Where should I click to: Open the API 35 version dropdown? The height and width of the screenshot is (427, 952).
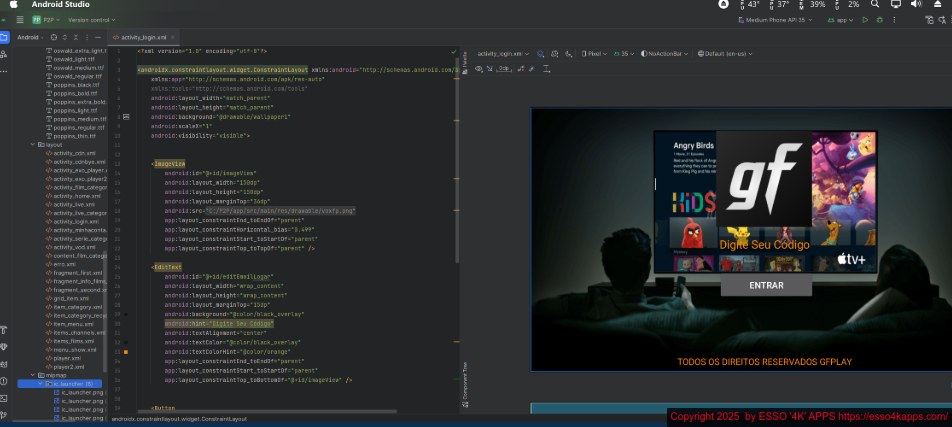point(624,53)
